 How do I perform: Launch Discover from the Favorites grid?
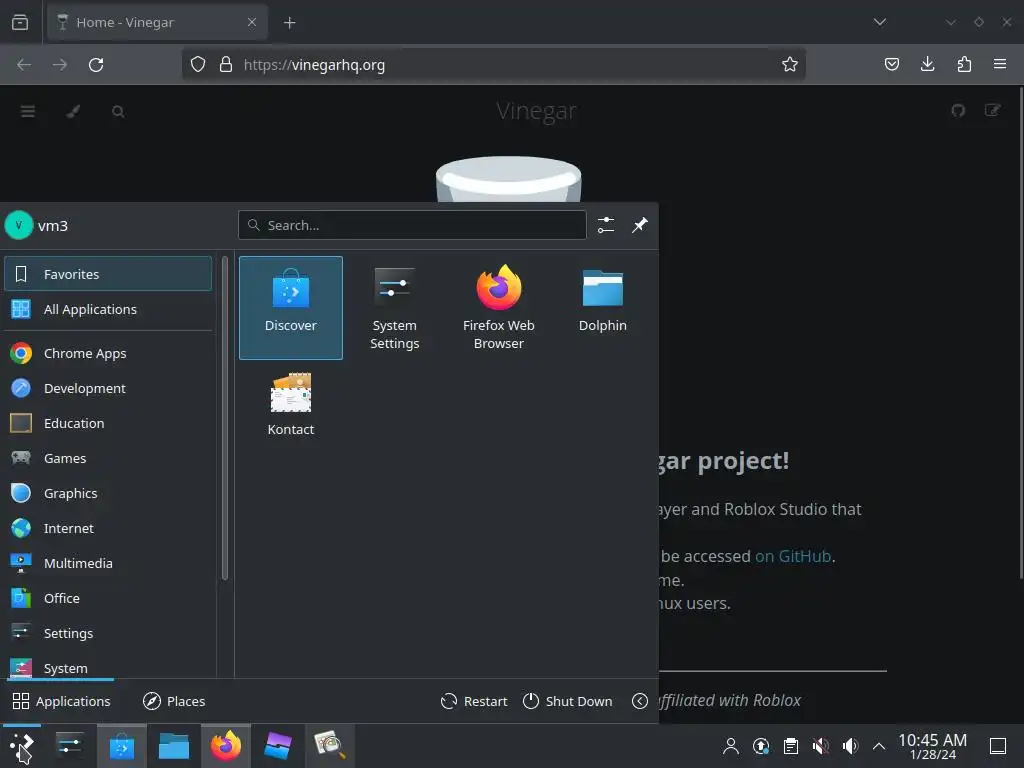point(291,308)
